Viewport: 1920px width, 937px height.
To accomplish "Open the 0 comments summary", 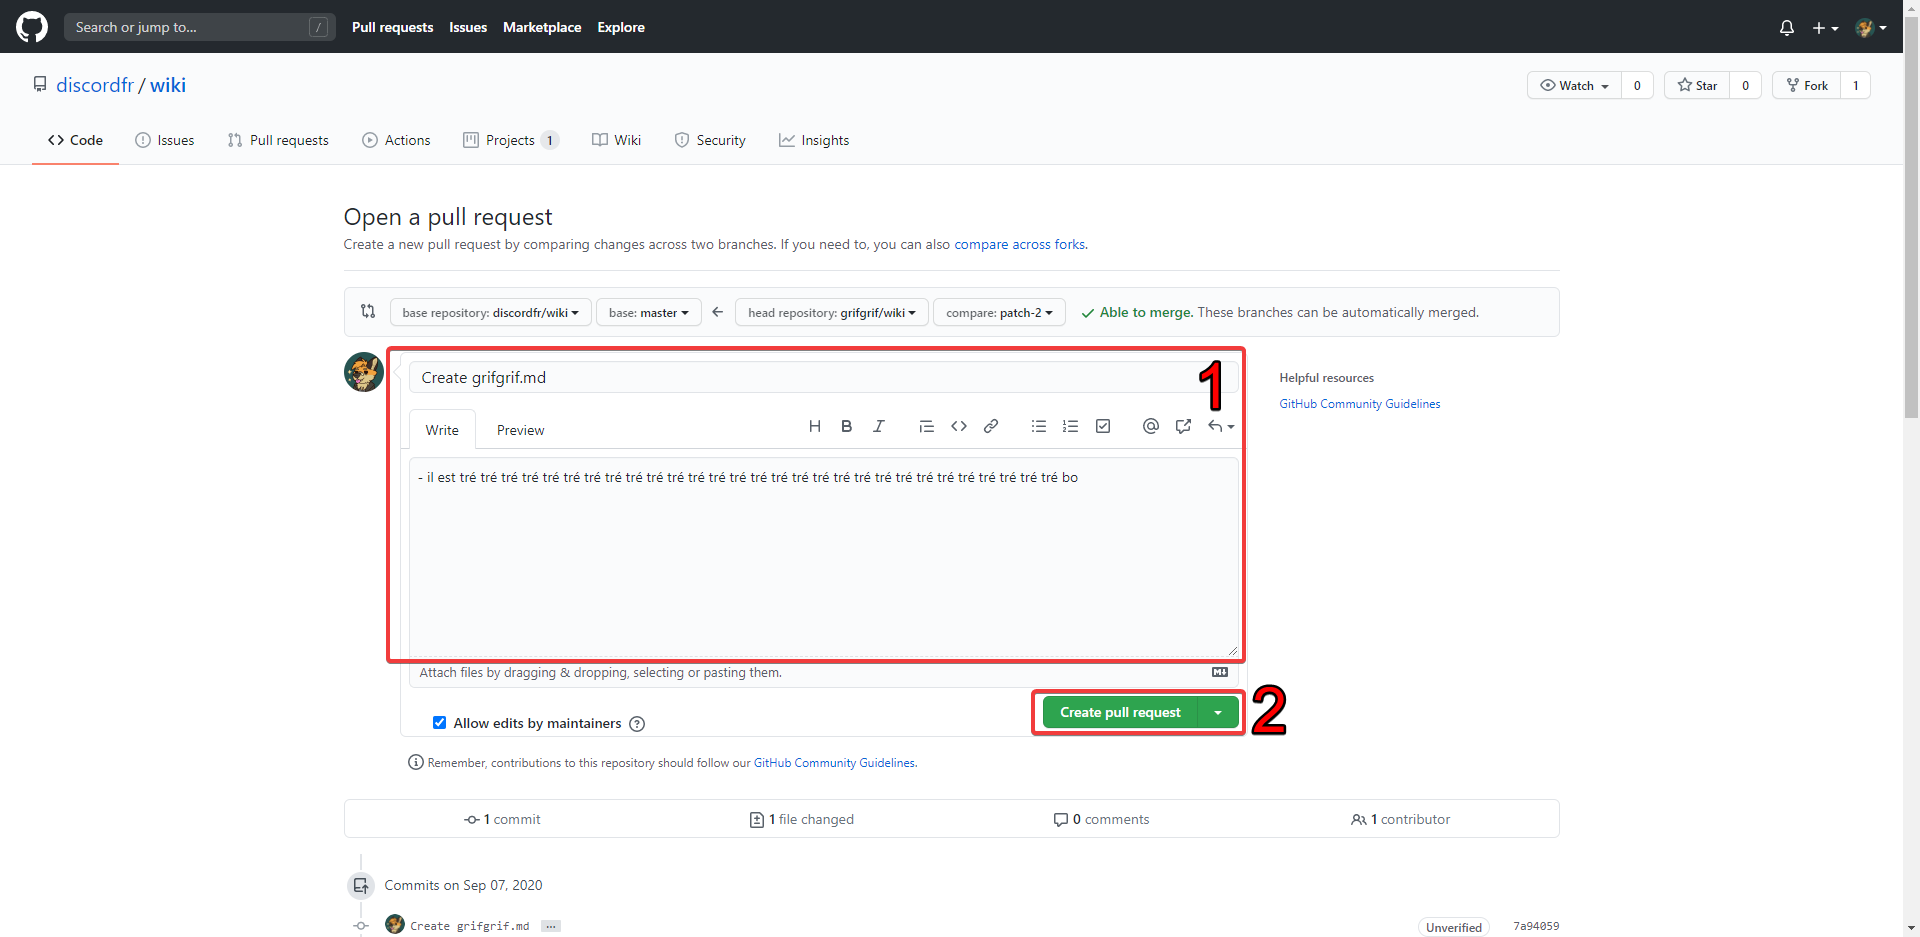I will point(1101,819).
